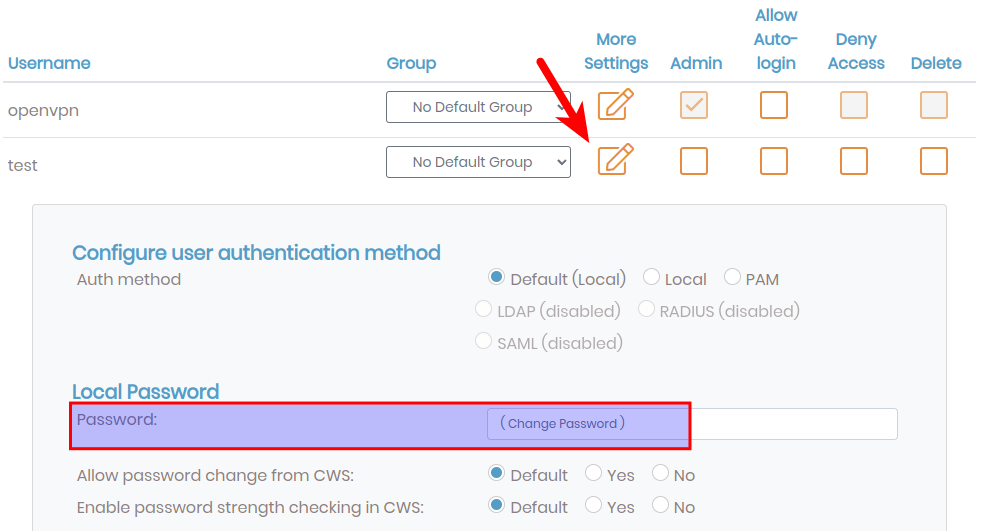984x531 pixels.
Task: Open Group dropdown for openvpn user
Action: point(478,107)
